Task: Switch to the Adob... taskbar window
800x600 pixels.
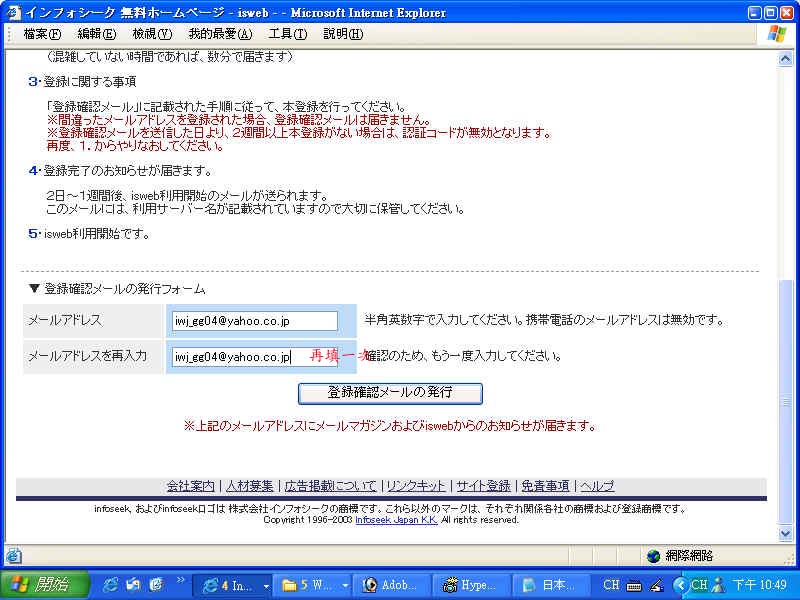Action: pos(391,585)
